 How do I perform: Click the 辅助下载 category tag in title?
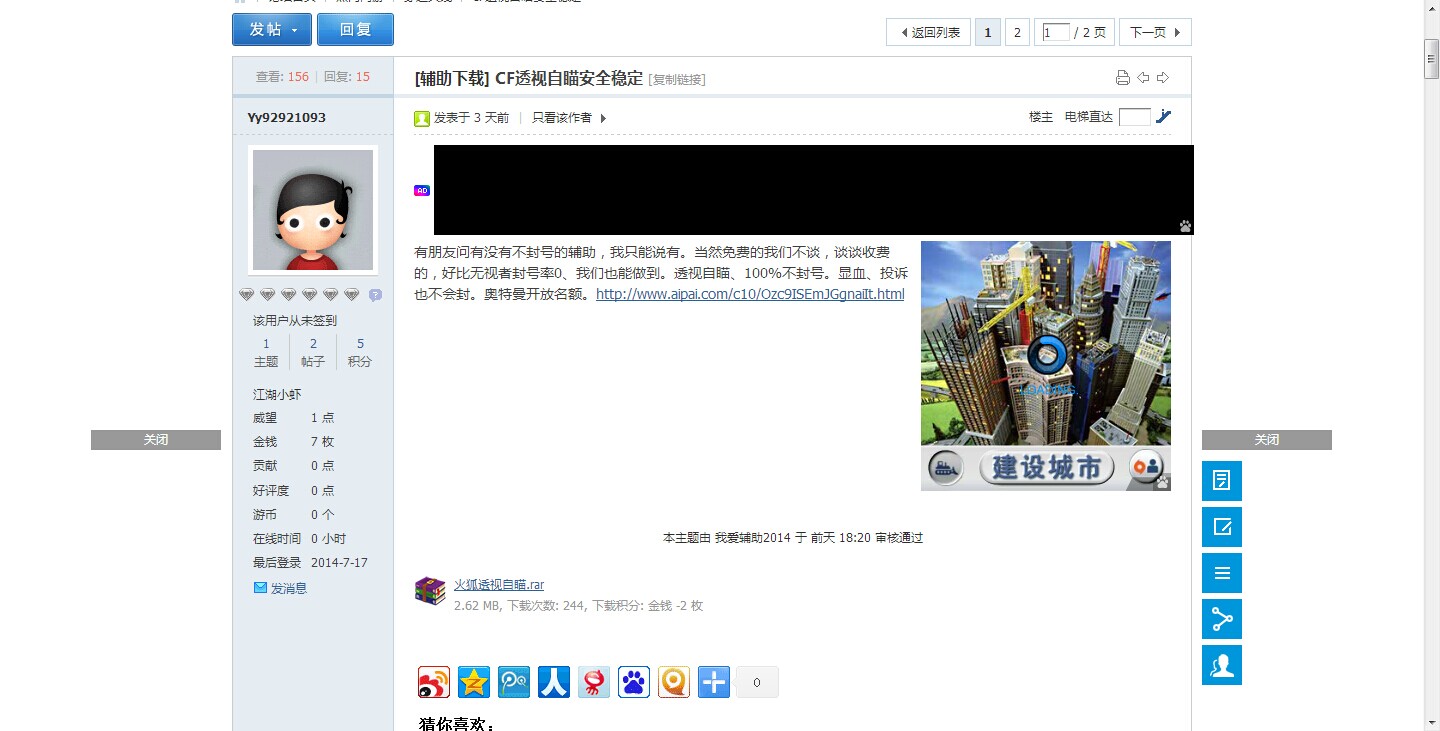[x=451, y=79]
